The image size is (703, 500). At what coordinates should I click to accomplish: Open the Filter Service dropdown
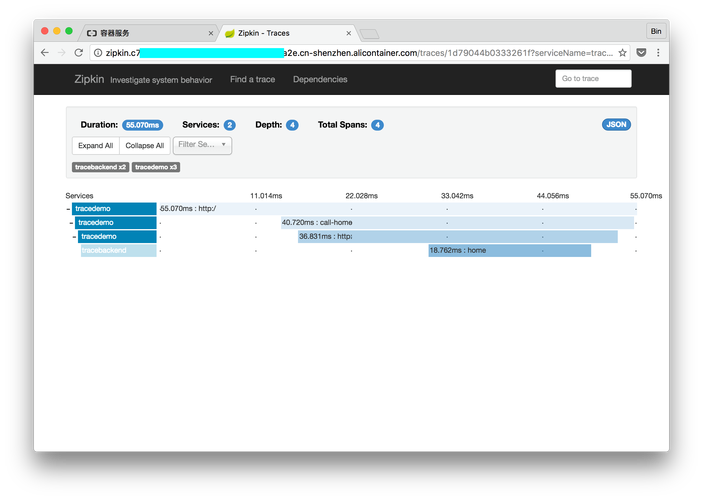coord(202,145)
